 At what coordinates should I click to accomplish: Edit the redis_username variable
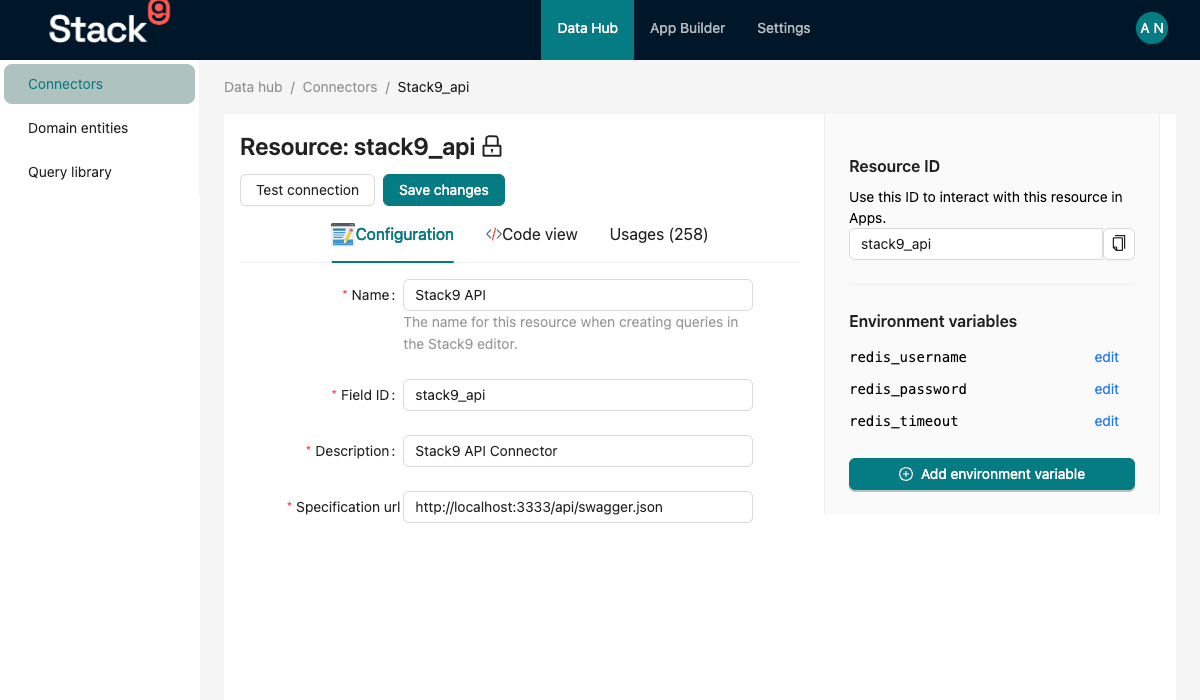click(1106, 357)
